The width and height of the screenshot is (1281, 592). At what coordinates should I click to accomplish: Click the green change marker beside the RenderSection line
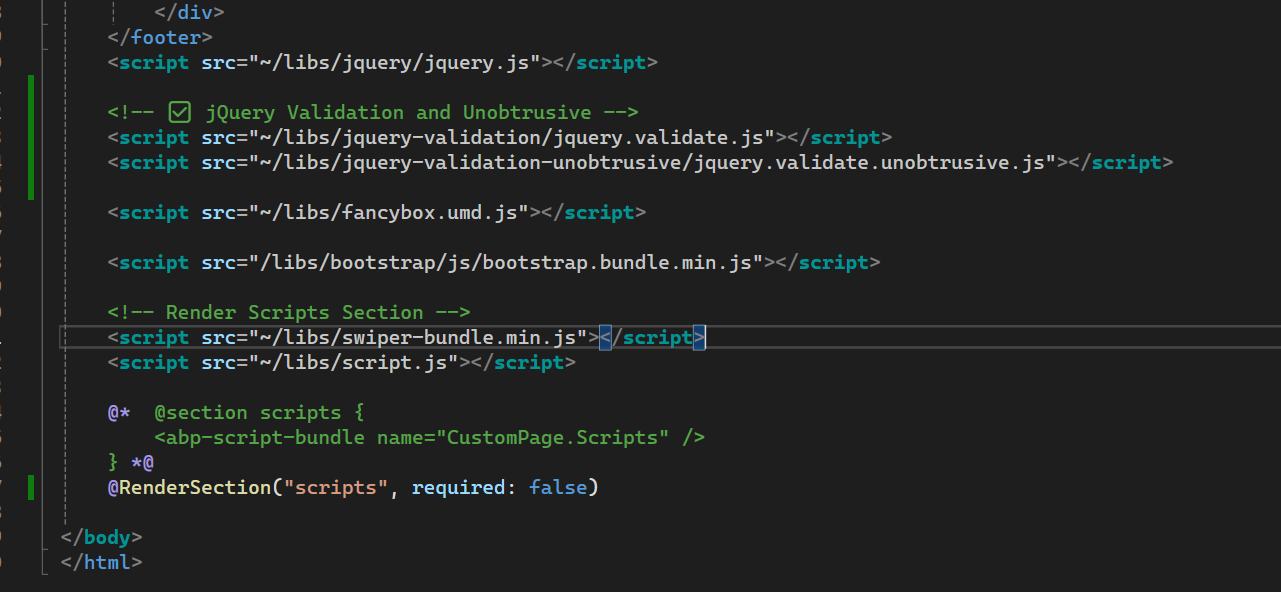coord(31,487)
